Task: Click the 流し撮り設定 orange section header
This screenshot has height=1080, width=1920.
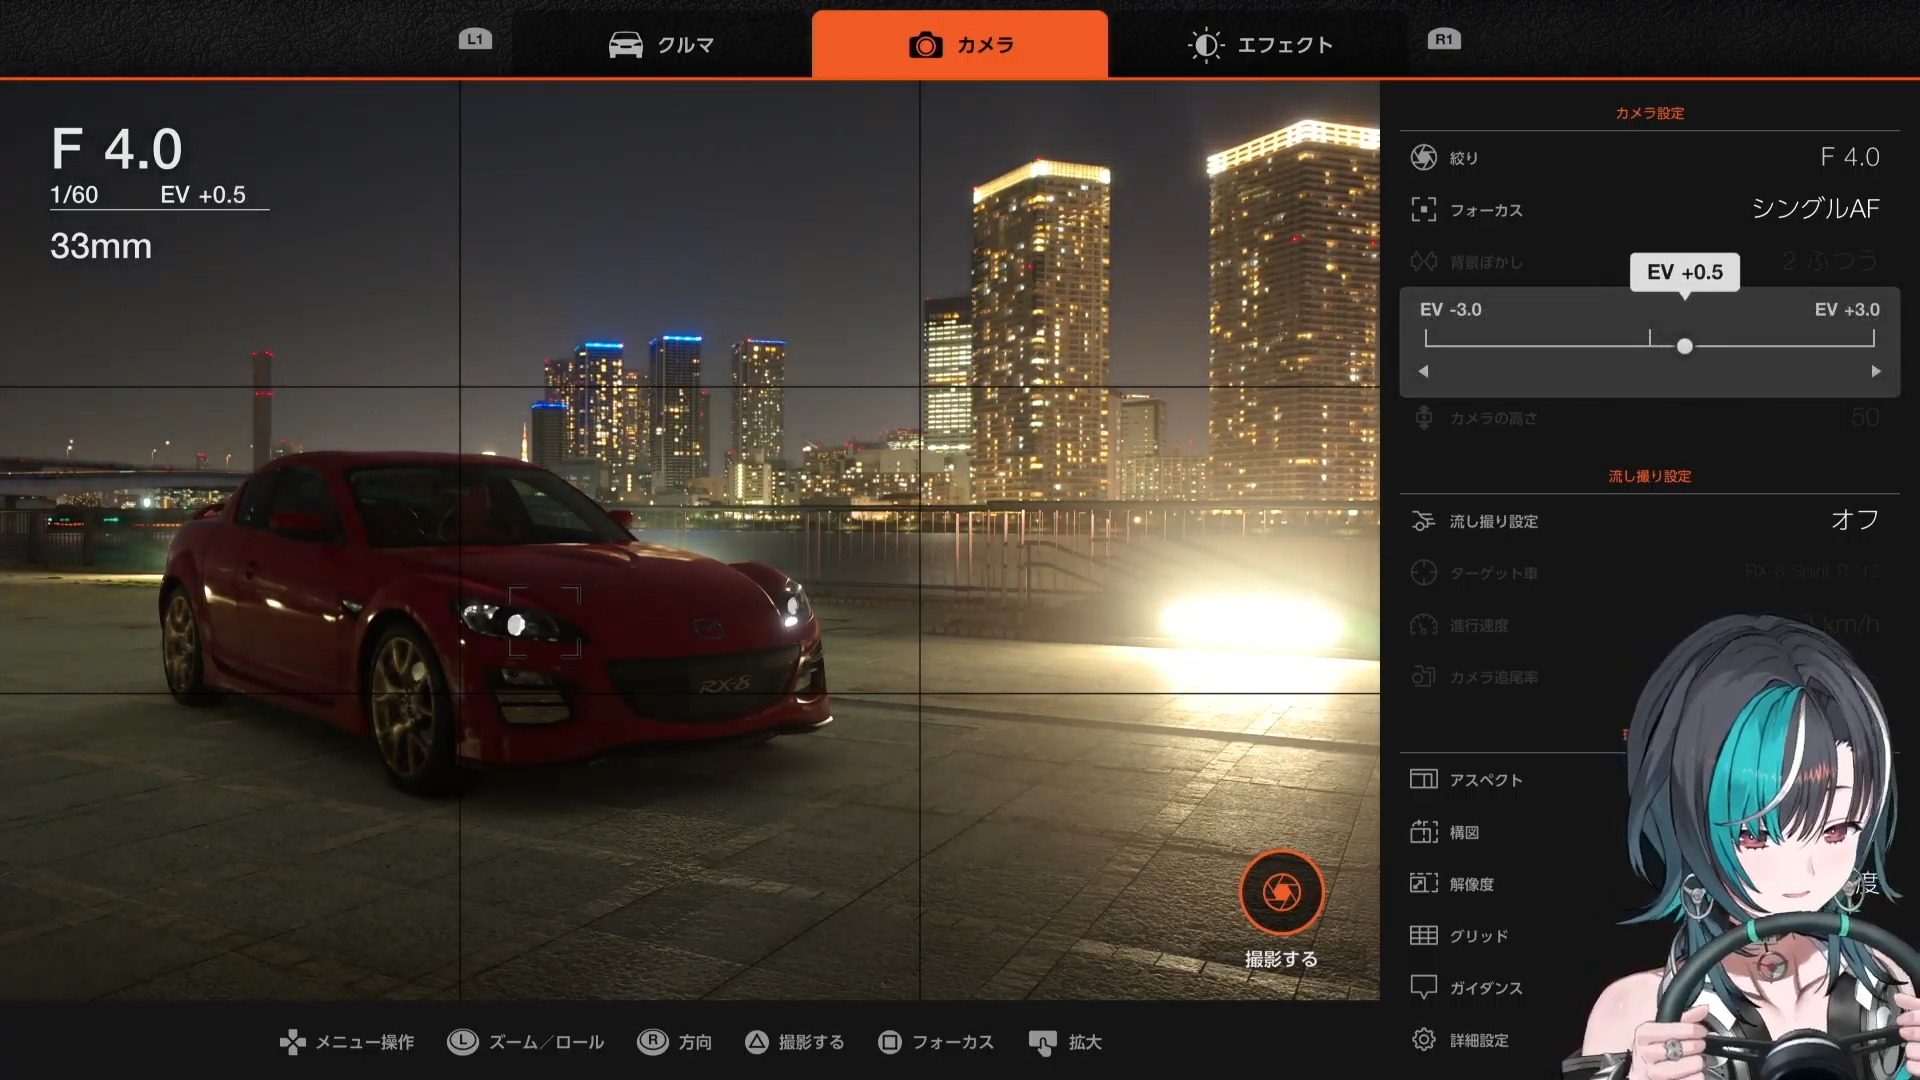Action: tap(1649, 476)
